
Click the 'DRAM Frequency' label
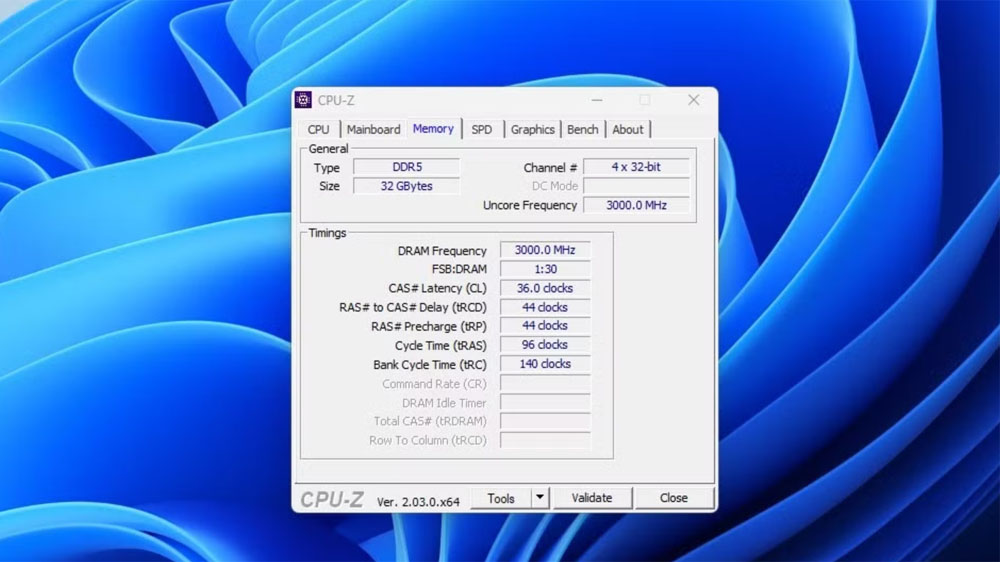click(x=442, y=251)
